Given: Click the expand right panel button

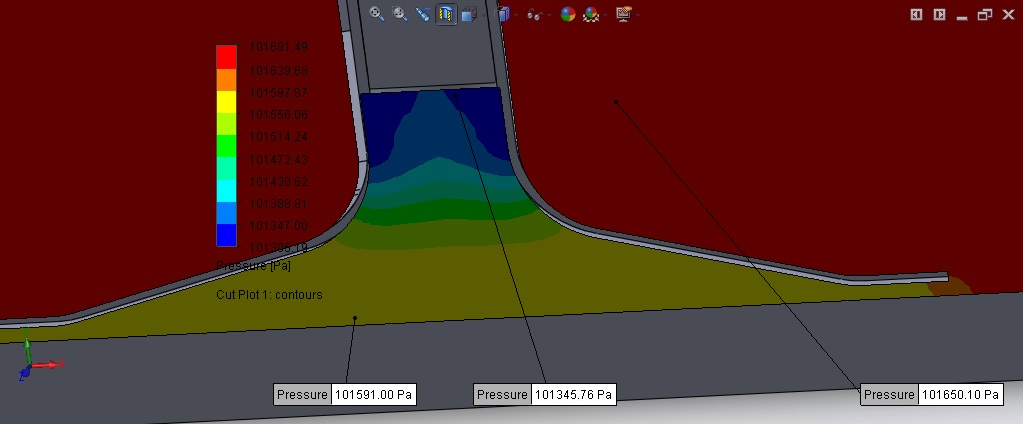Looking at the screenshot, I should click(x=939, y=14).
